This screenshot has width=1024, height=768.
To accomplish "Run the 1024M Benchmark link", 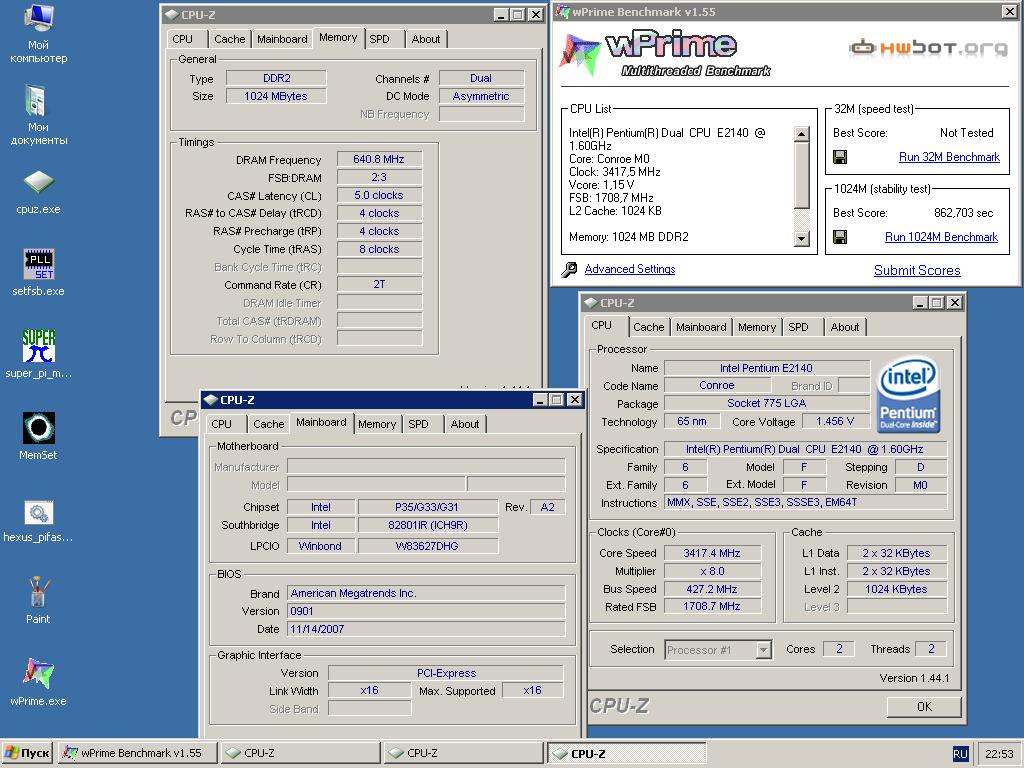I will coord(941,237).
